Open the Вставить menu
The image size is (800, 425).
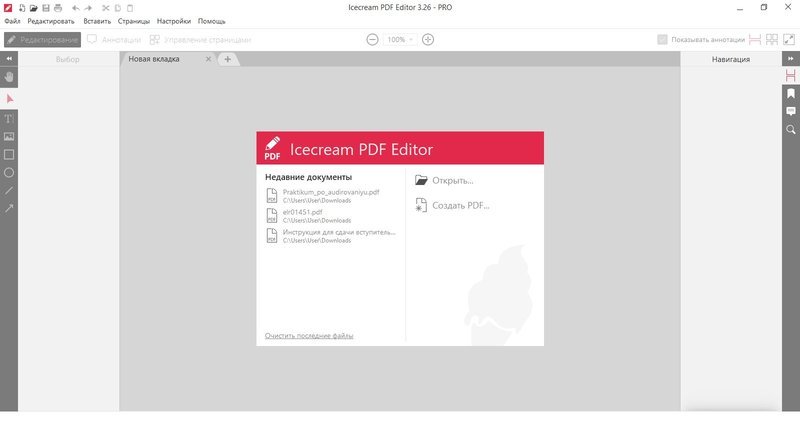(97, 21)
